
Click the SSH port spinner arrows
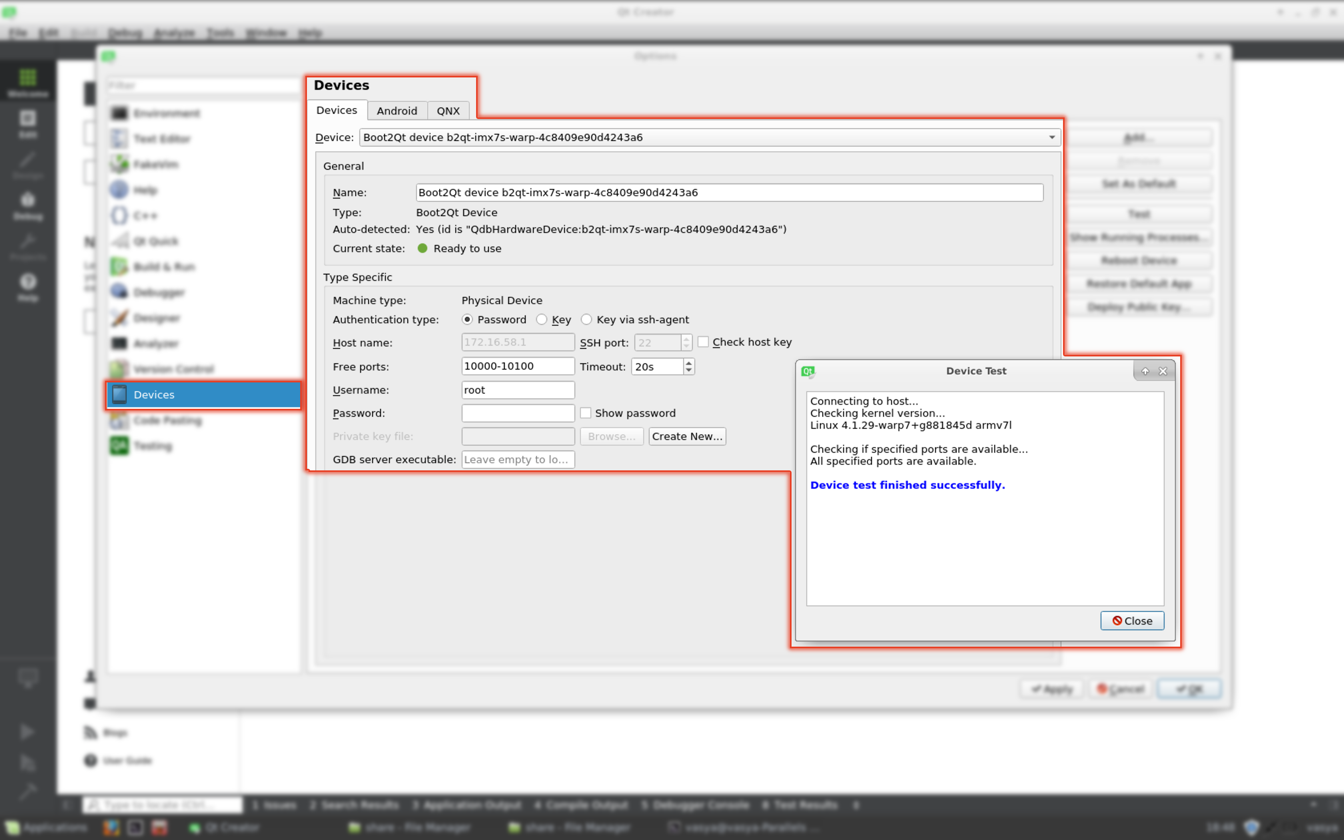[x=686, y=342]
